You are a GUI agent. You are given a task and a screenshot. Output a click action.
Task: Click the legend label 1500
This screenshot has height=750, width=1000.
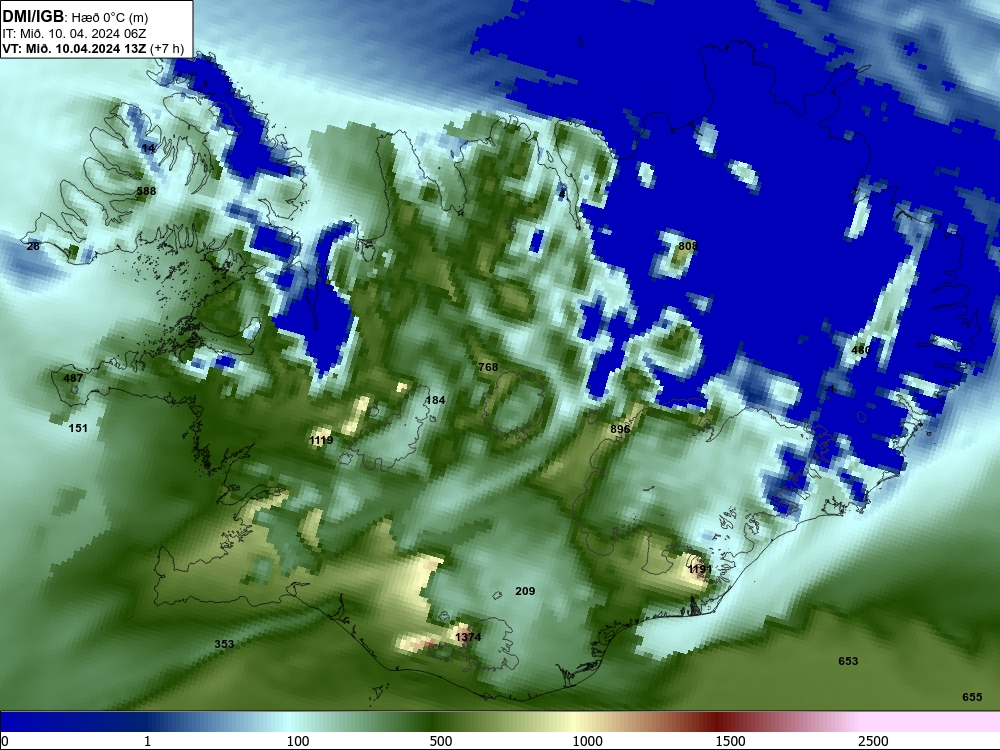pyautogui.click(x=730, y=741)
